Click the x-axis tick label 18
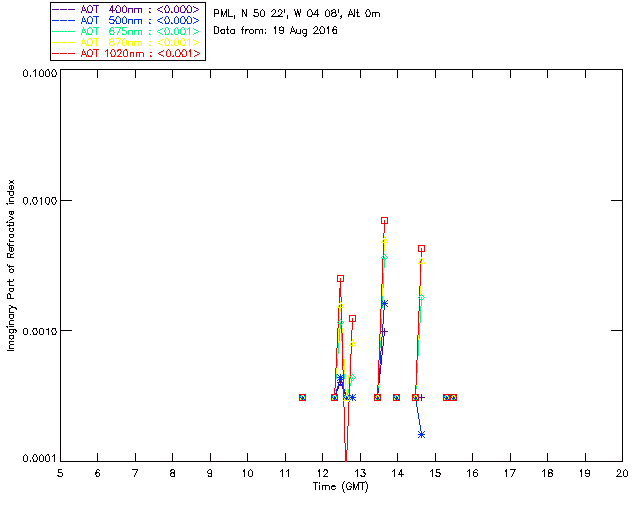Screen dimensions: 640x512 point(548,473)
